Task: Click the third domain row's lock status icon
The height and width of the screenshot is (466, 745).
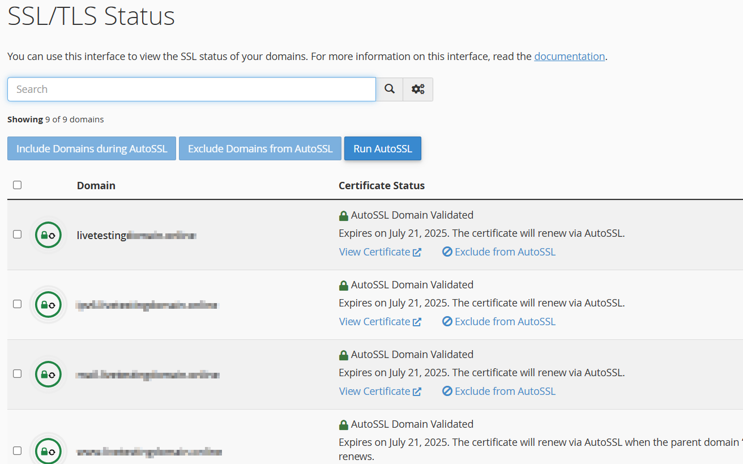Action: pos(48,374)
